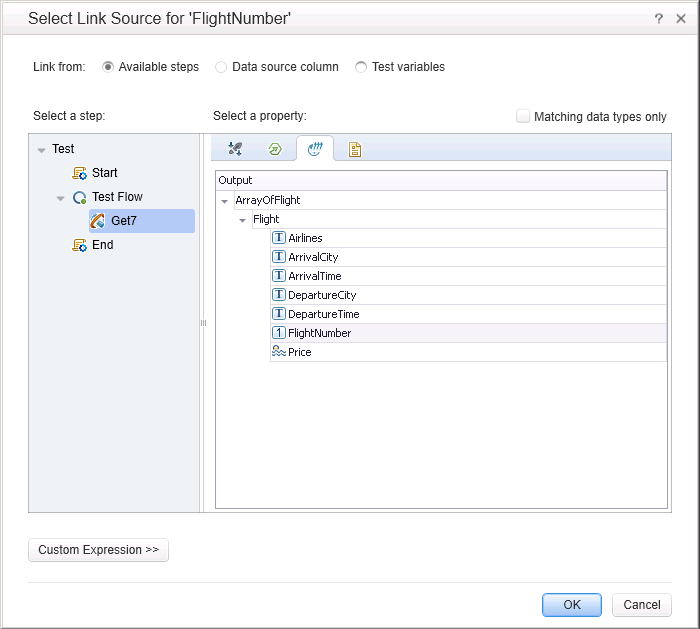Open the yellow document icon tab

(354, 149)
